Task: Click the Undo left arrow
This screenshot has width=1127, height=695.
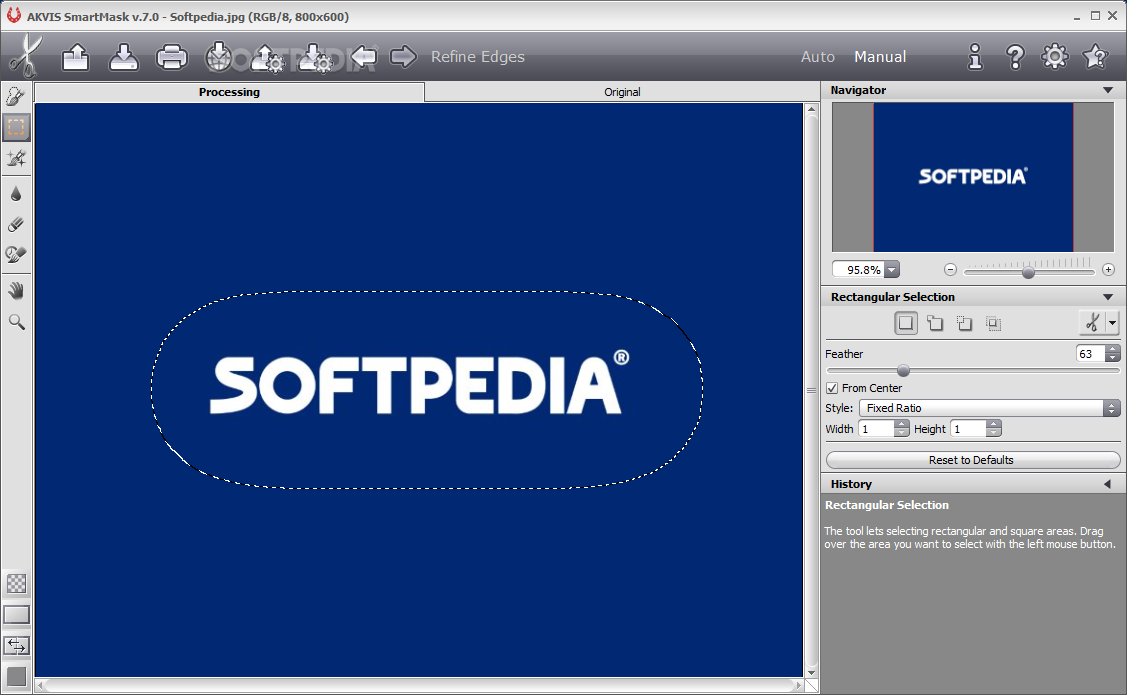Action: point(363,57)
